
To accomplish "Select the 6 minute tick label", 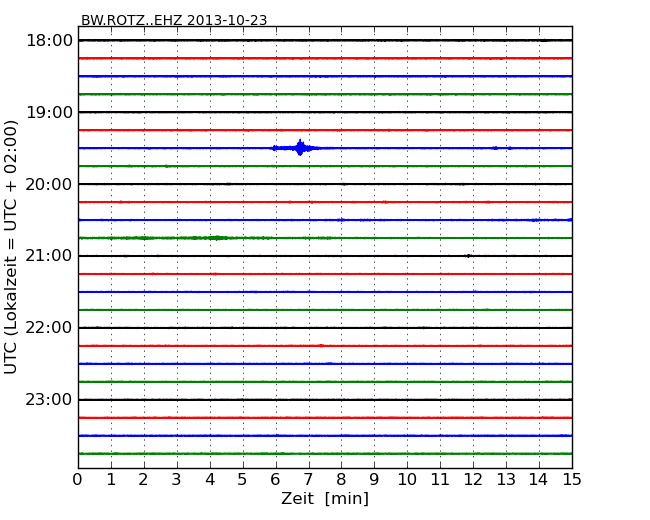I will (275, 479).
